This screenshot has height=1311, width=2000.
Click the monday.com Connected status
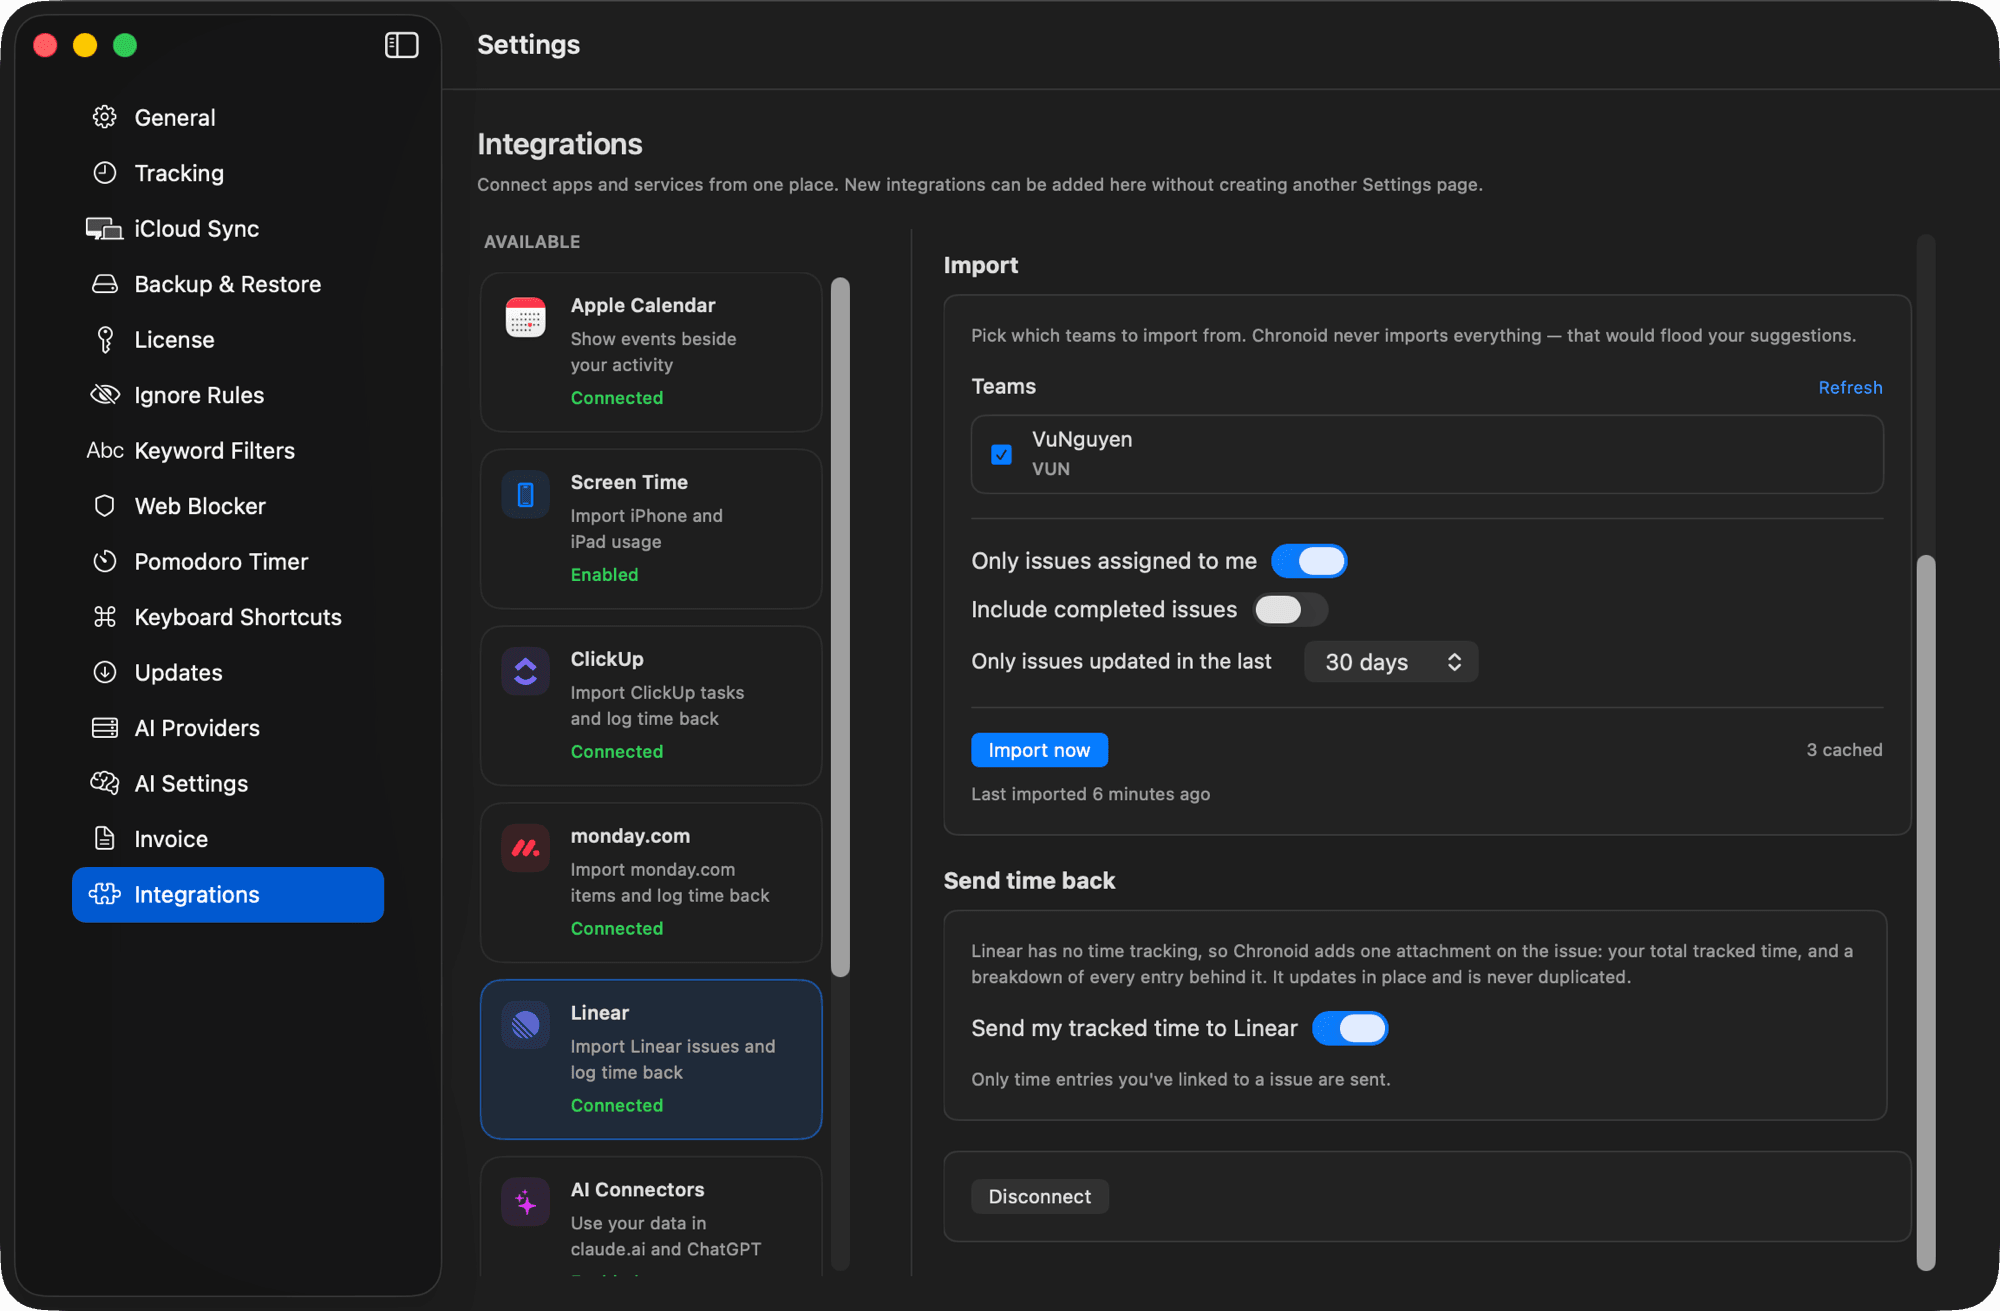(x=617, y=929)
